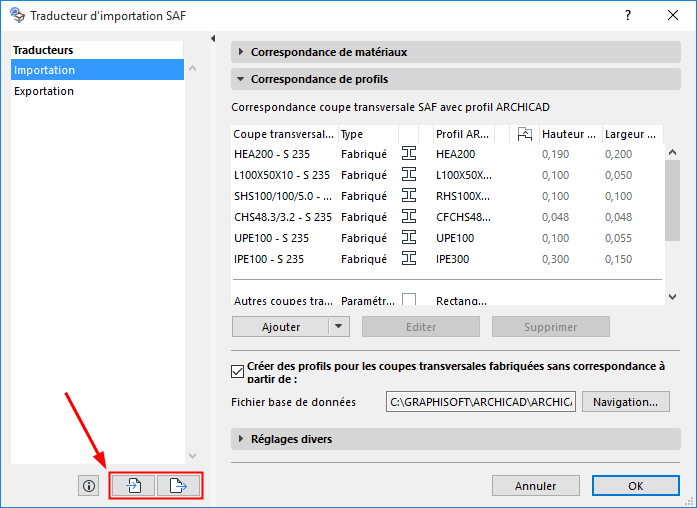Viewport: 697px width, 508px height.
Task: Click the help question mark in the title bar
Action: [628, 16]
